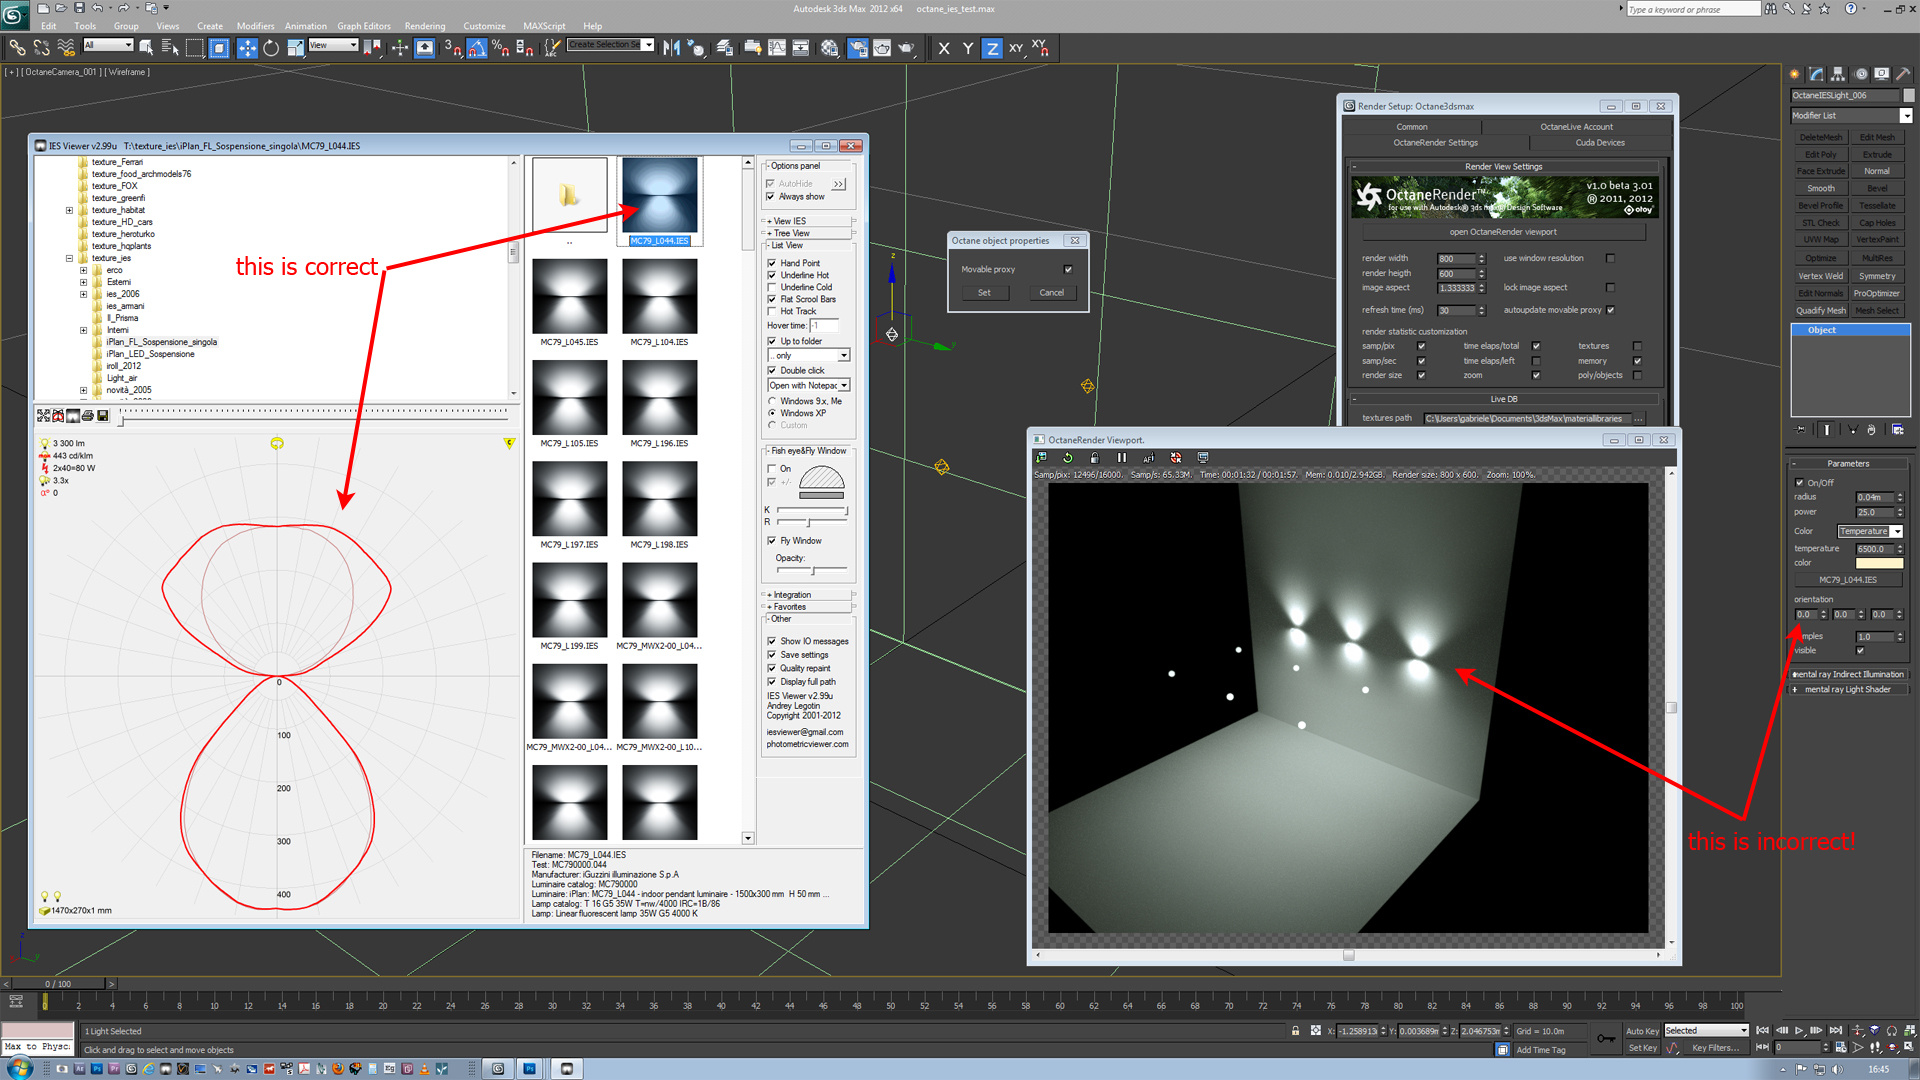Viewport: 1920px width, 1080px height.
Task: Select Windows 9x, Me radio button
Action: [772, 401]
